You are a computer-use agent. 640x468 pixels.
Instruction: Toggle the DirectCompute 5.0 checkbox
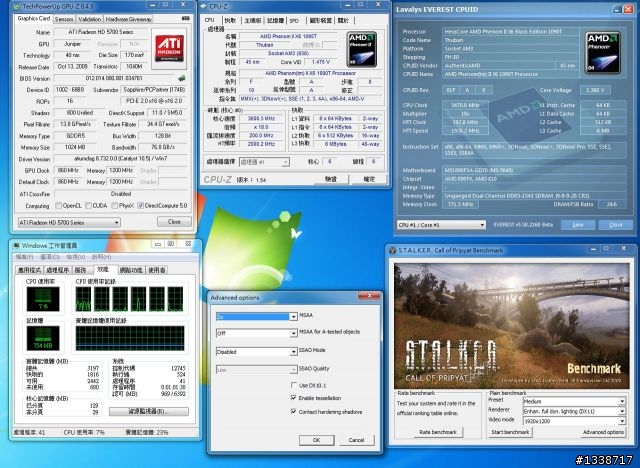coord(141,206)
